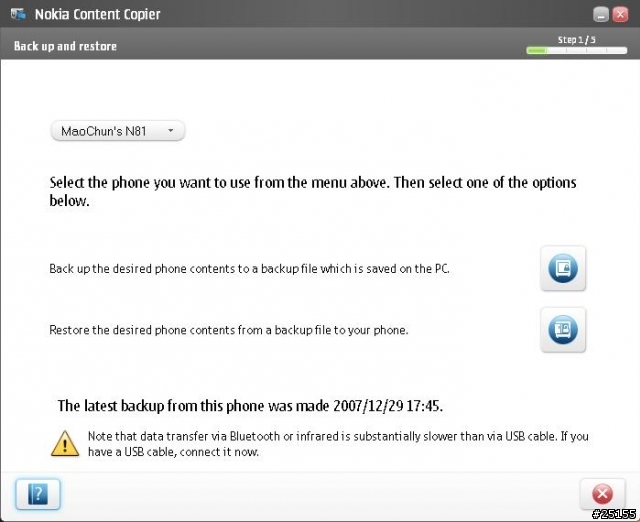Click the 'Select the phone you want' instruction
Screen dimensions: 640x522
coord(313,191)
